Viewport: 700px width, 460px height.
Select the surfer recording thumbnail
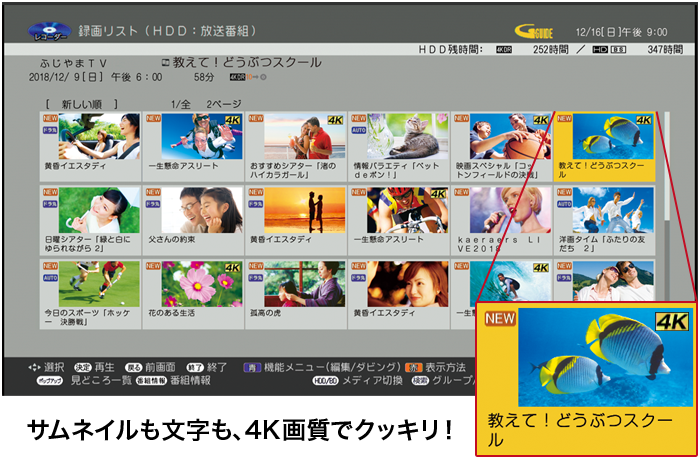[509, 280]
